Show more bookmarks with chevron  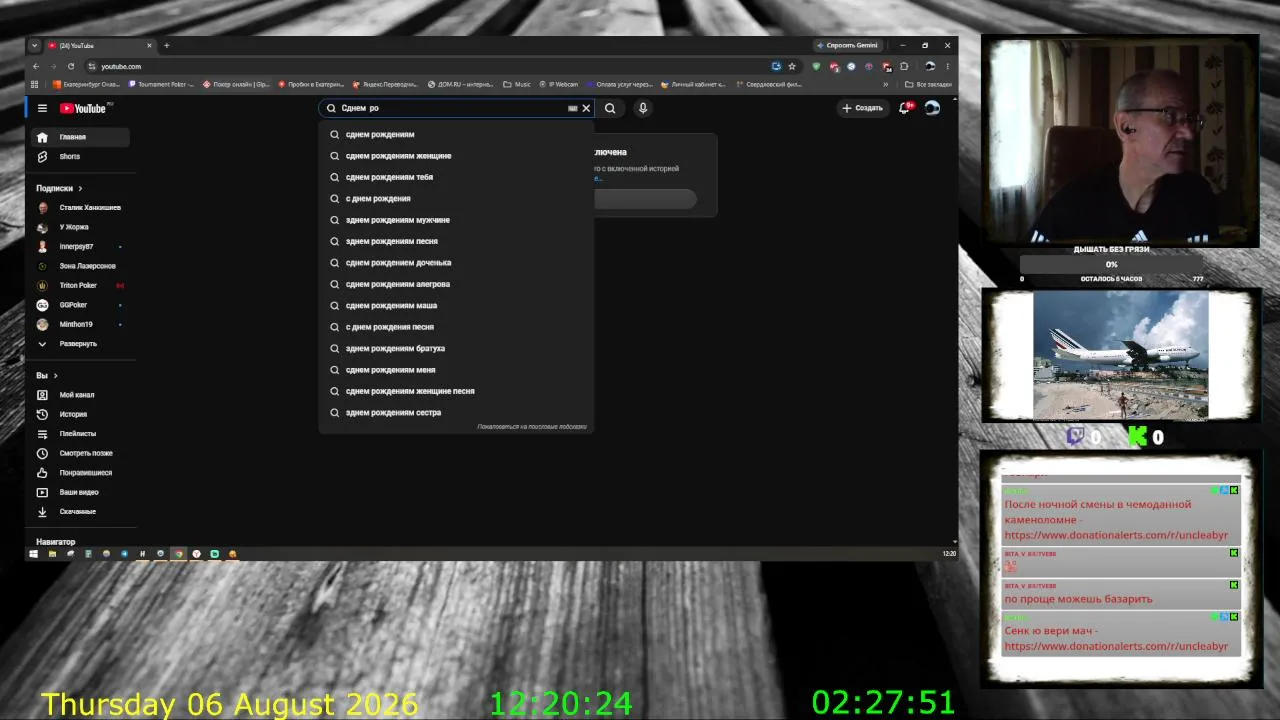click(x=885, y=84)
